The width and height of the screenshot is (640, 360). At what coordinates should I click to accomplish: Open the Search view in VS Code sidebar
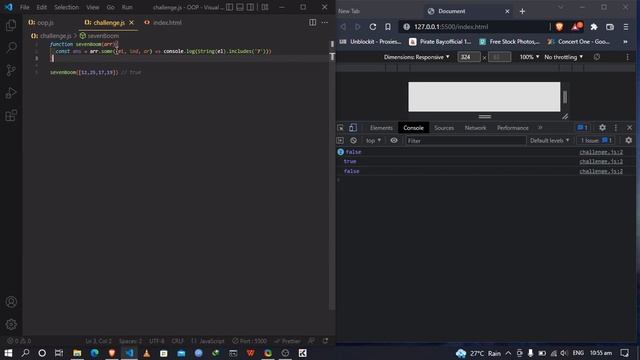coord(11,47)
